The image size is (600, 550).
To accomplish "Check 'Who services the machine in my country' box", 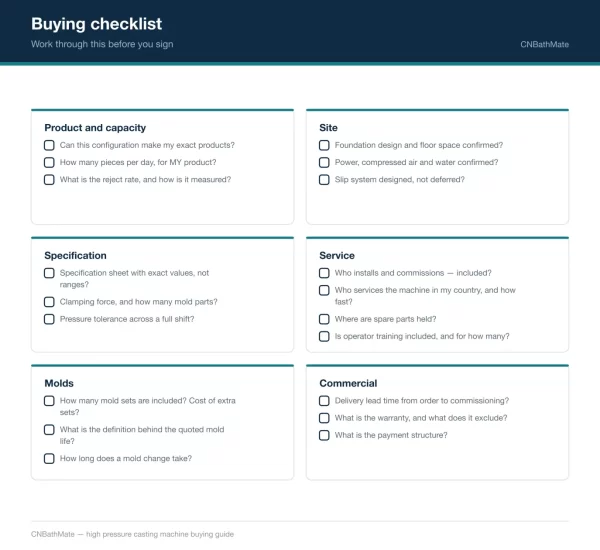I will point(324,290).
